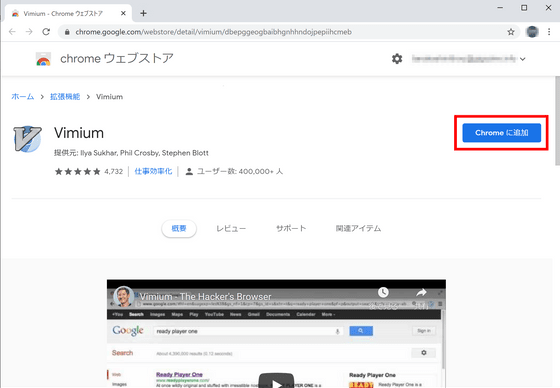
Task: Open a new tab with plus icon
Action: pyautogui.click(x=143, y=13)
